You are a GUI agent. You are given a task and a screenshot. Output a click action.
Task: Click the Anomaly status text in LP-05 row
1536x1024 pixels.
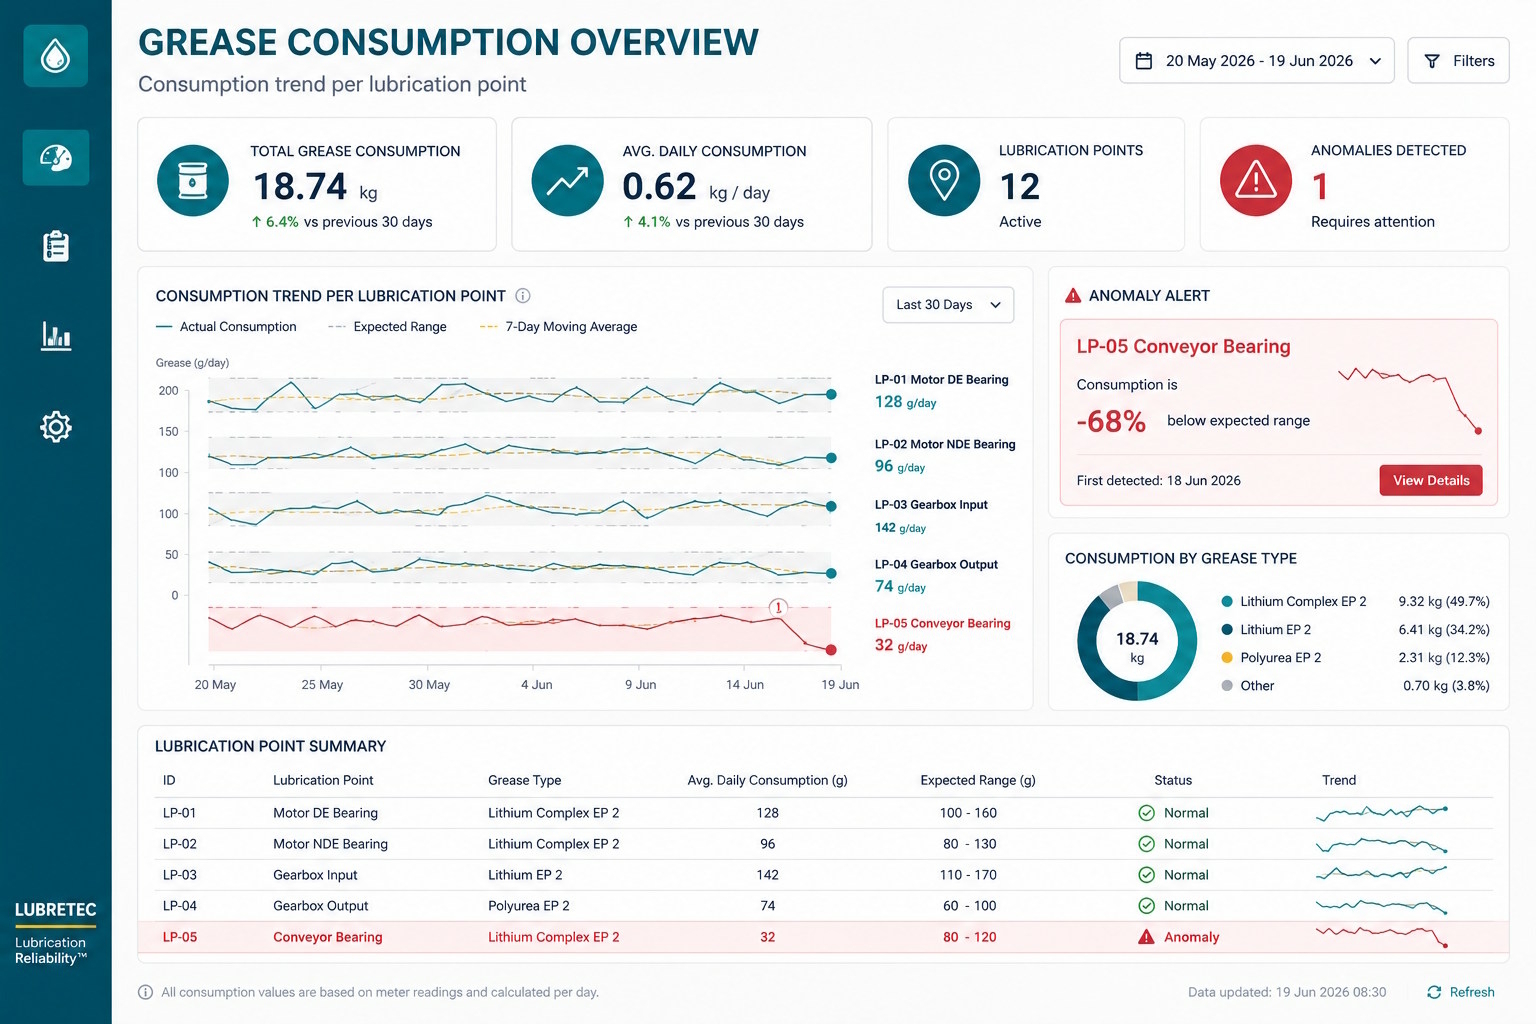(1192, 937)
